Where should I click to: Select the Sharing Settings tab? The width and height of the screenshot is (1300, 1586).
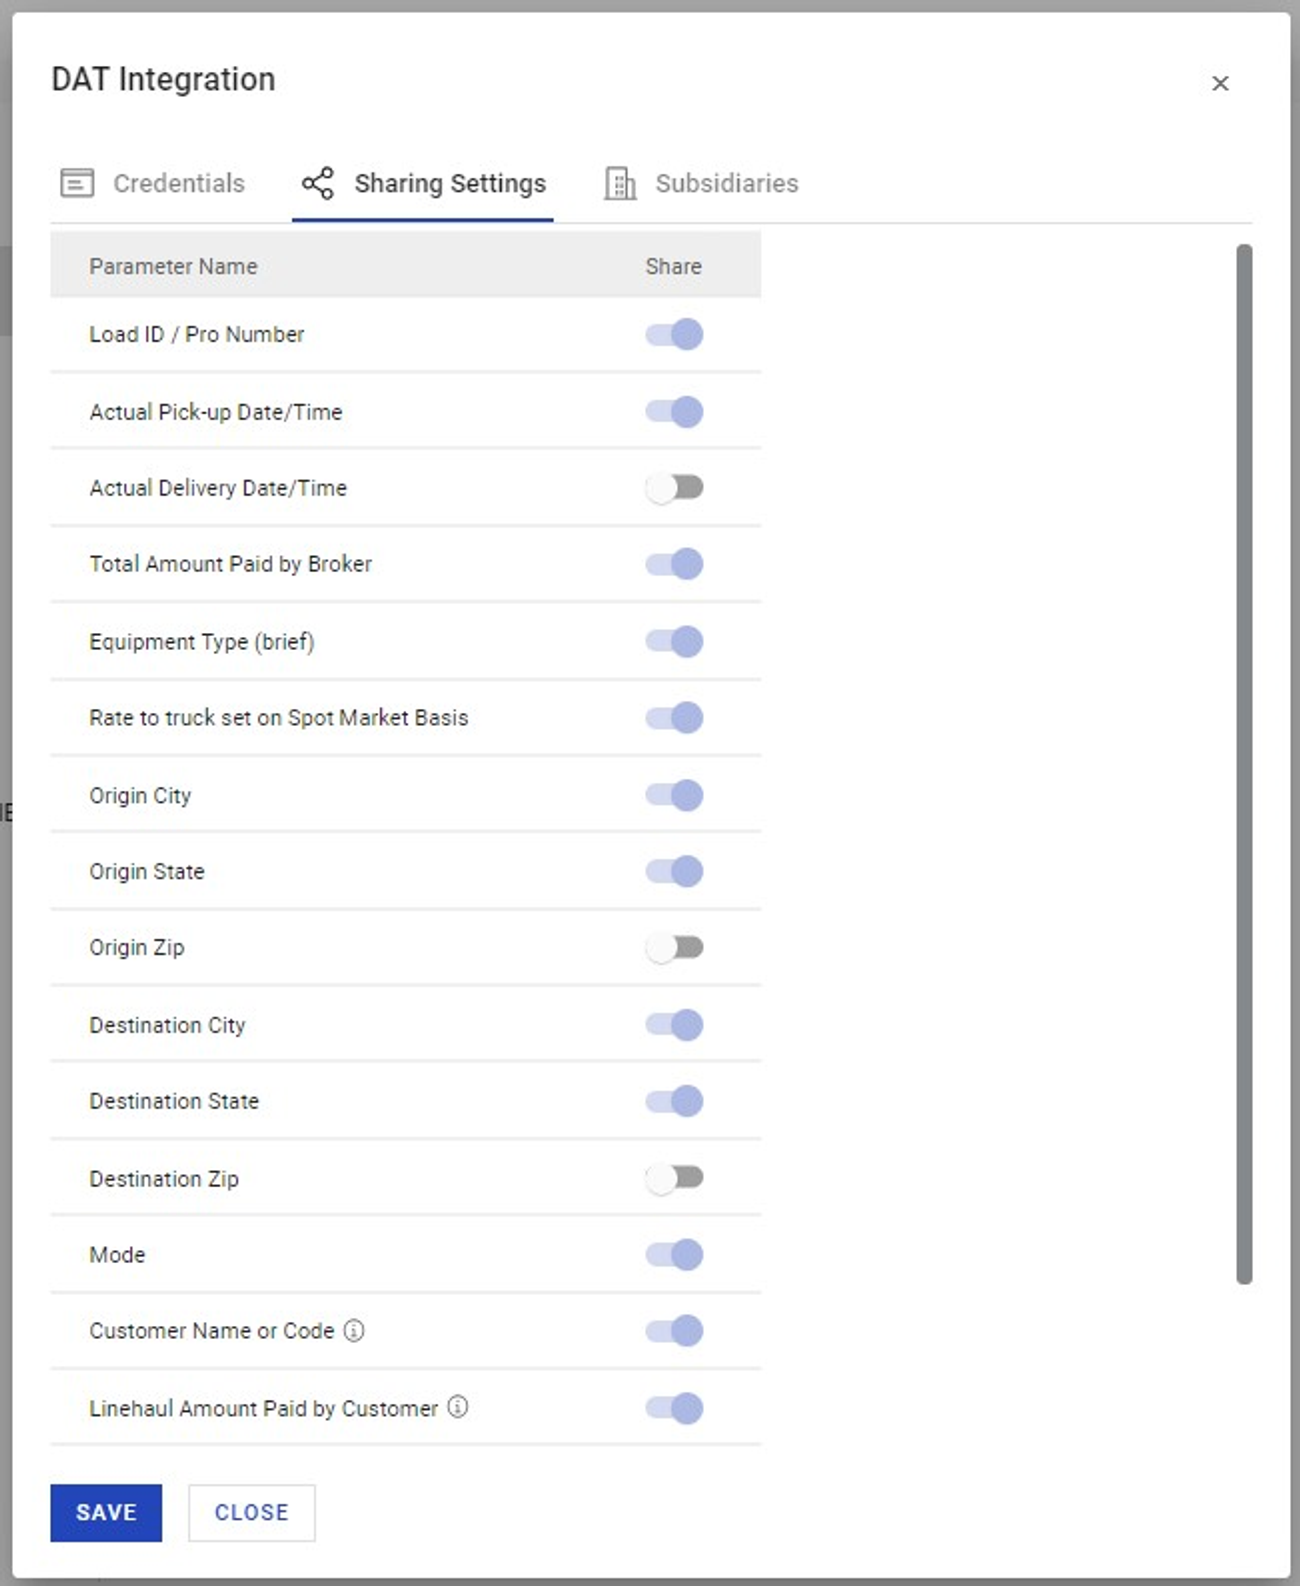(423, 184)
